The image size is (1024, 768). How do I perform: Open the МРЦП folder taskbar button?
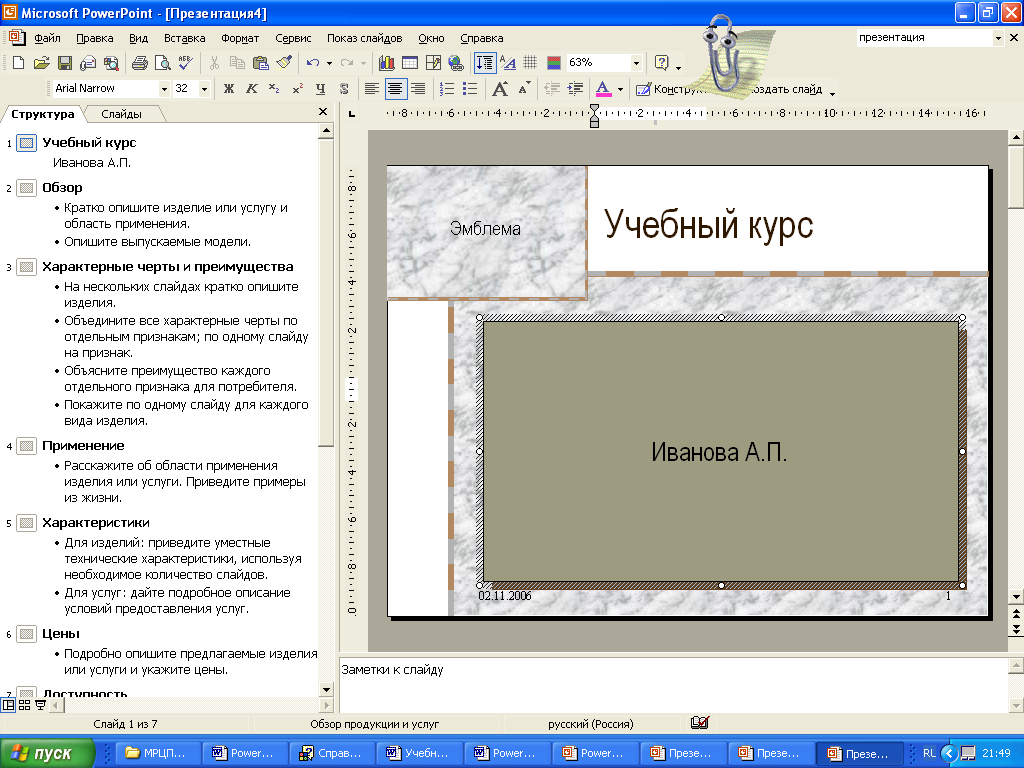point(158,753)
